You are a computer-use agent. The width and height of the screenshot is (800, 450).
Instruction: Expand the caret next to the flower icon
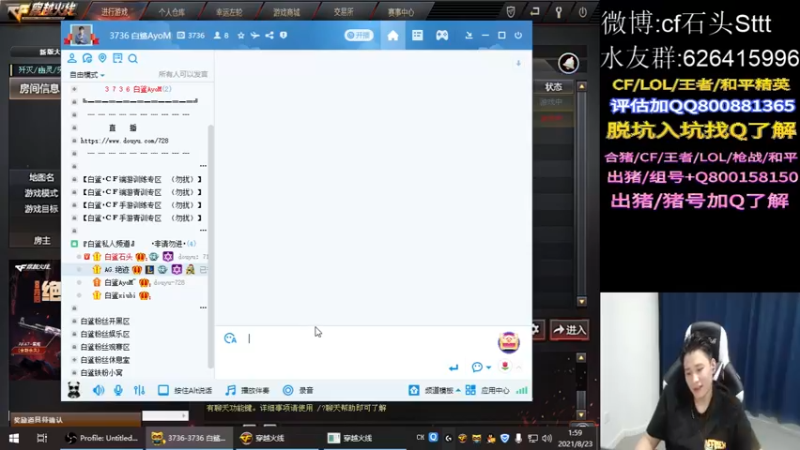[x=519, y=367]
